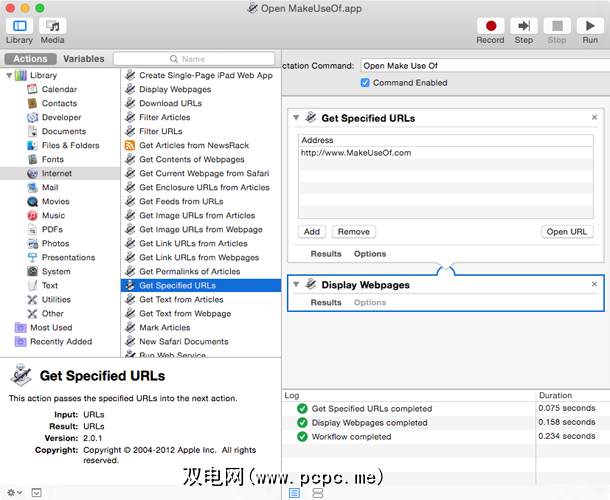Viewport: 610px width, 500px height.
Task: Switch to the Variables tab
Action: 84,59
